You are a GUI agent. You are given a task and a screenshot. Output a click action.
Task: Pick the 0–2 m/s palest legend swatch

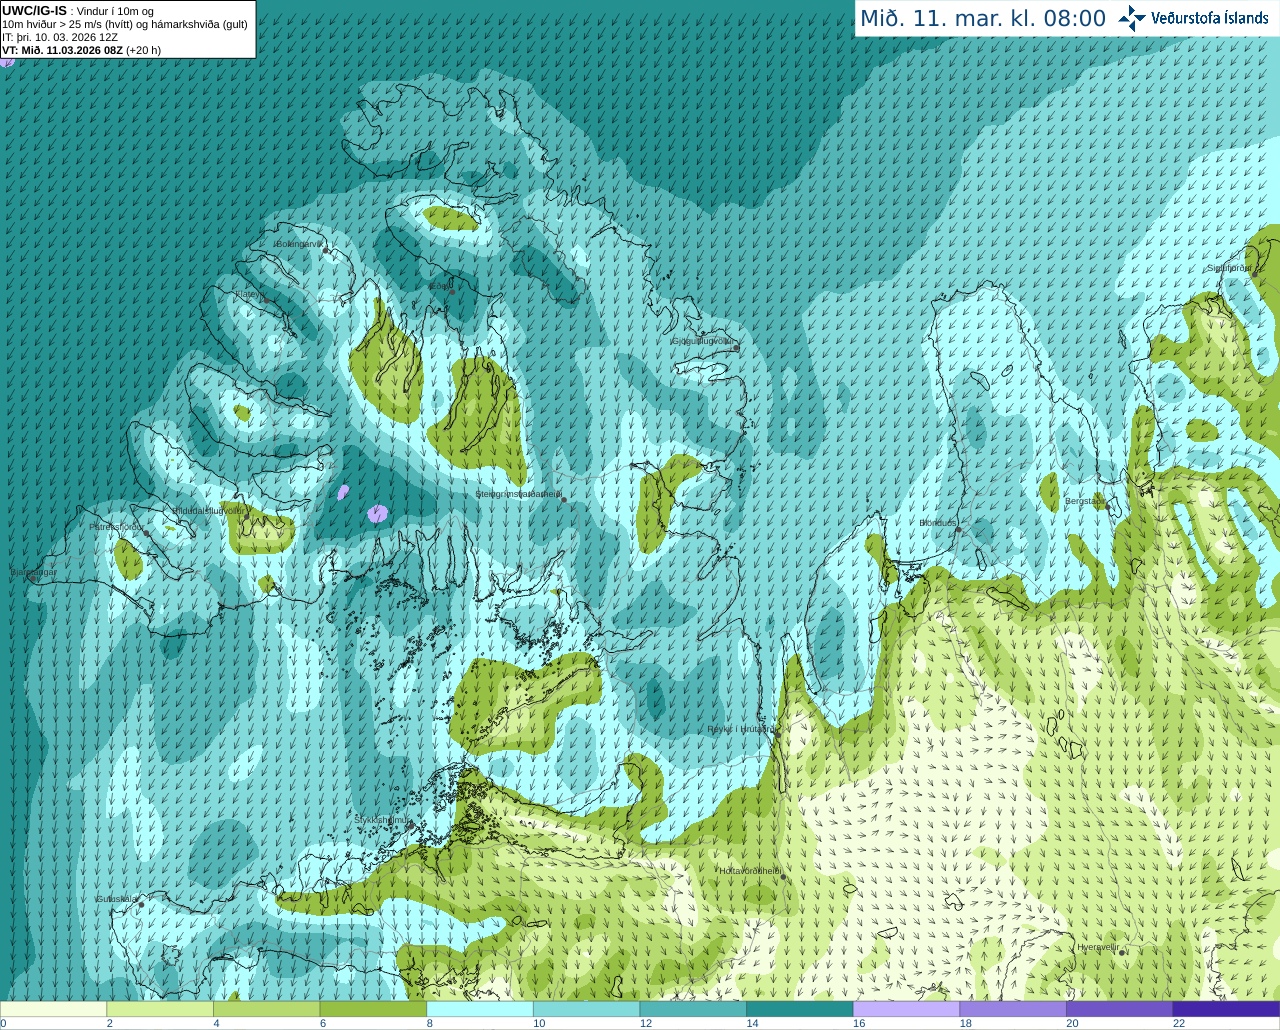pyautogui.click(x=53, y=1009)
